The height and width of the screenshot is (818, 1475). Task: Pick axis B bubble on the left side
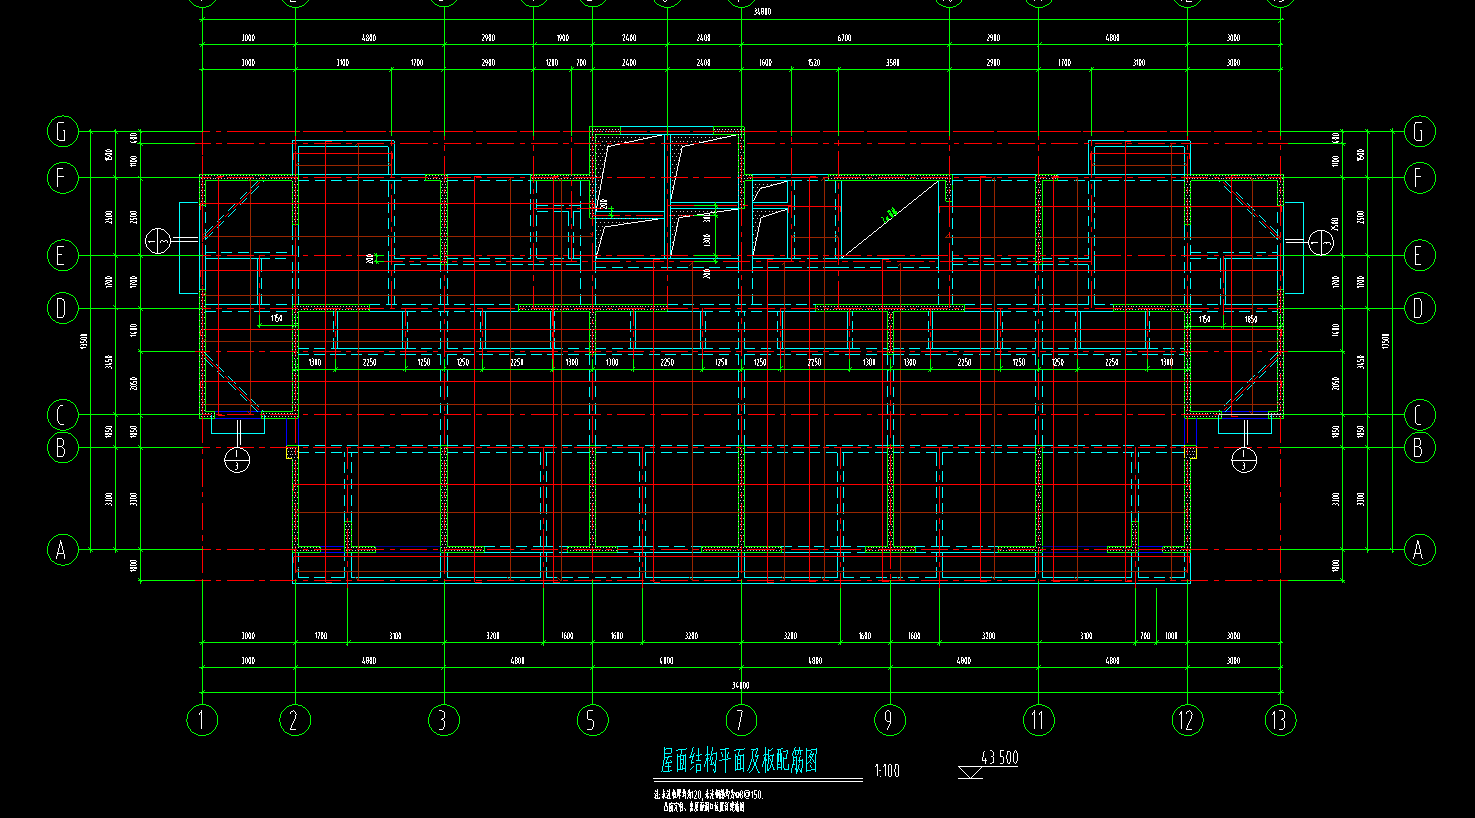coord(62,447)
